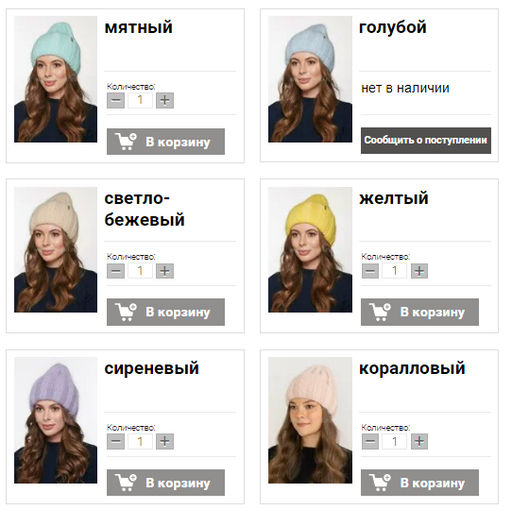This screenshot has height=525, width=512.
Task: Click plus icon for коралловый hat
Action: tap(419, 441)
